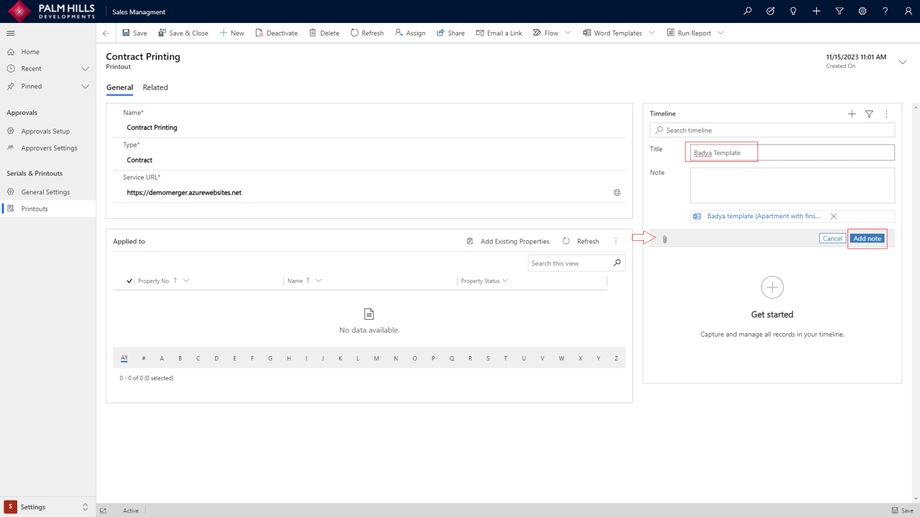The width and height of the screenshot is (920, 517).
Task: Click the Share command
Action: click(x=451, y=33)
